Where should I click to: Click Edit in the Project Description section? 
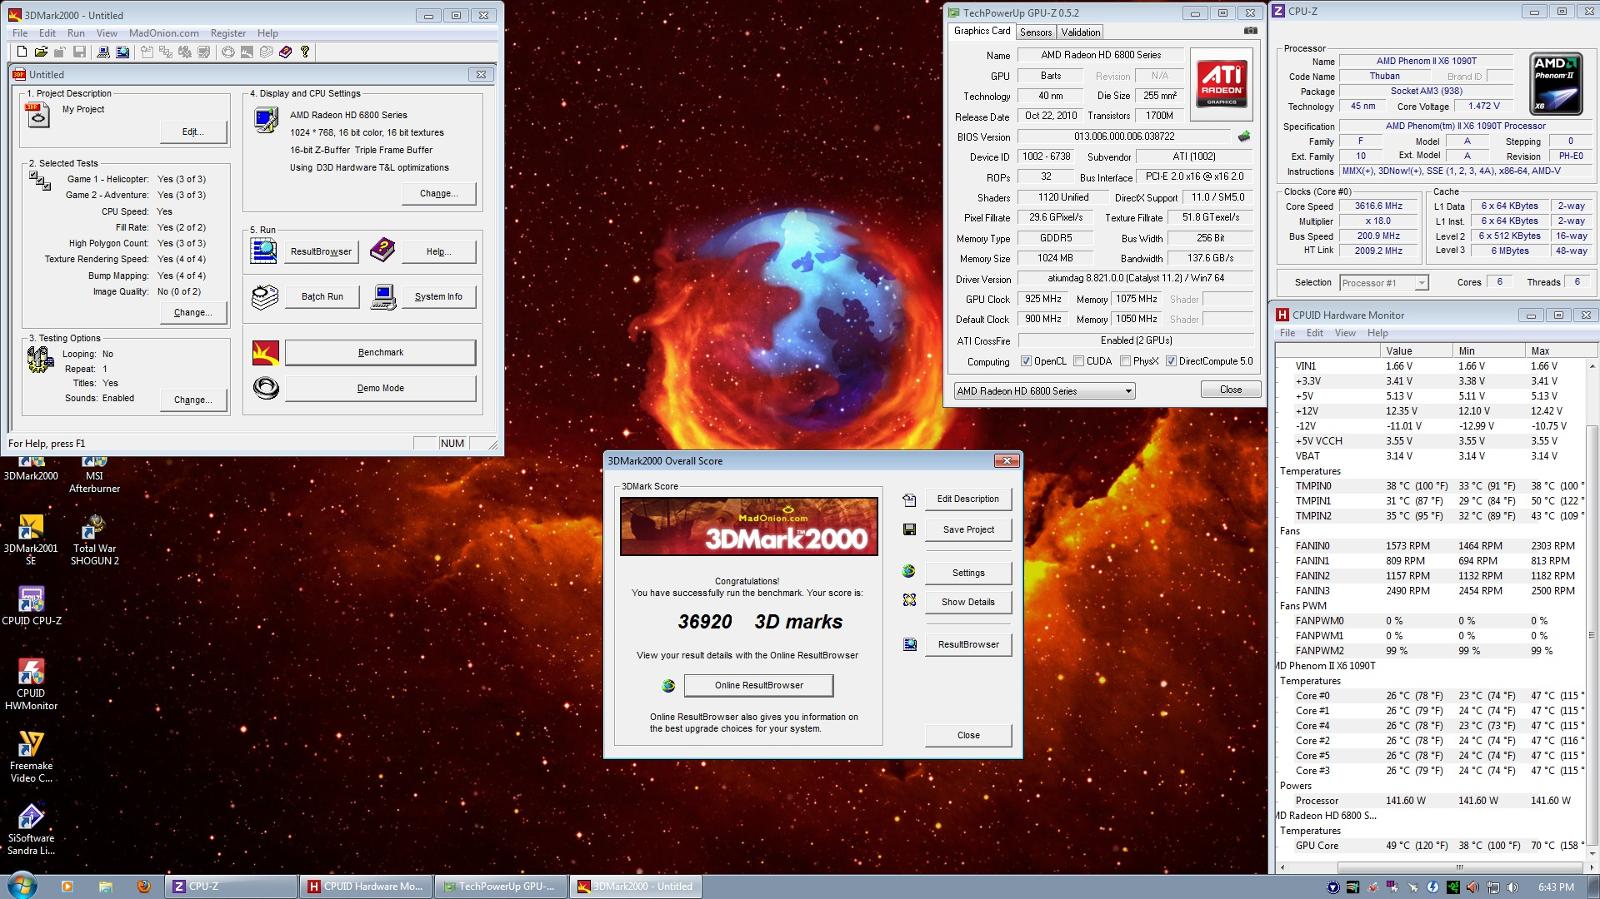(192, 132)
